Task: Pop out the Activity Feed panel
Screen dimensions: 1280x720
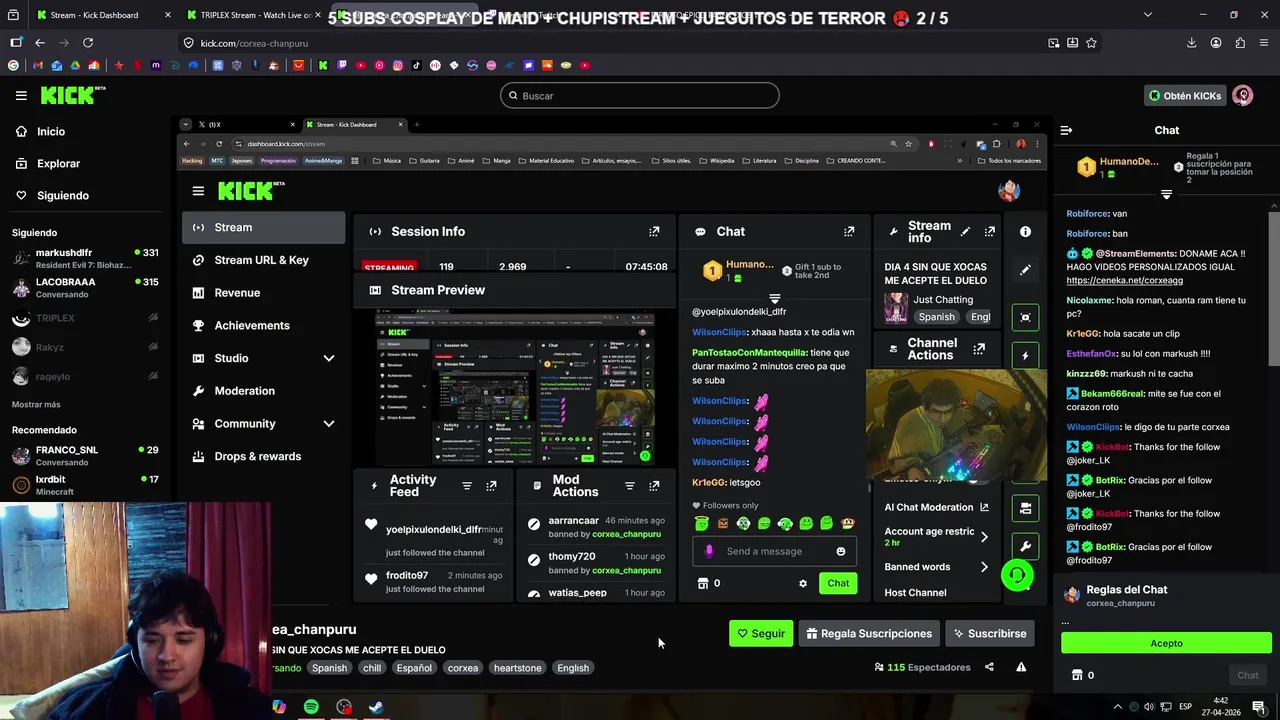Action: (491, 486)
